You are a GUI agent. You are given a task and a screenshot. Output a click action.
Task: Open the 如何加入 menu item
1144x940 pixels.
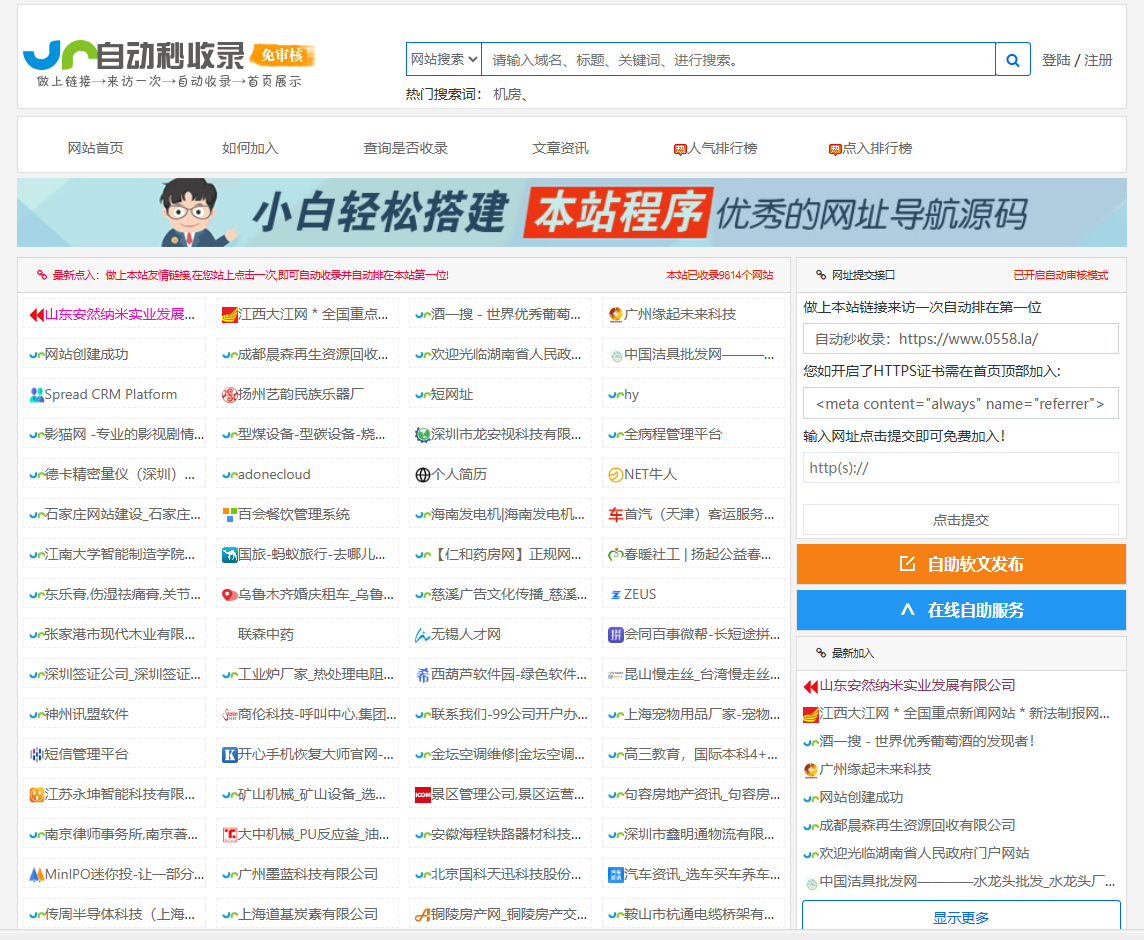250,148
